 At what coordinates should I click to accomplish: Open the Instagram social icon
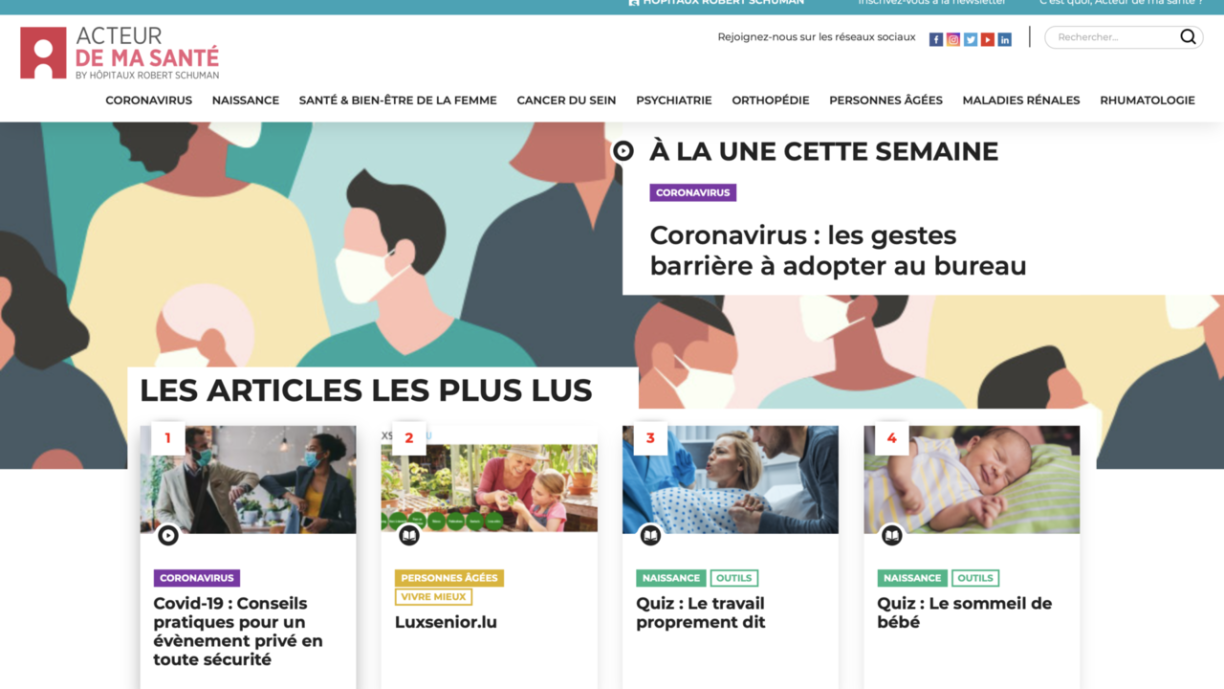point(953,40)
